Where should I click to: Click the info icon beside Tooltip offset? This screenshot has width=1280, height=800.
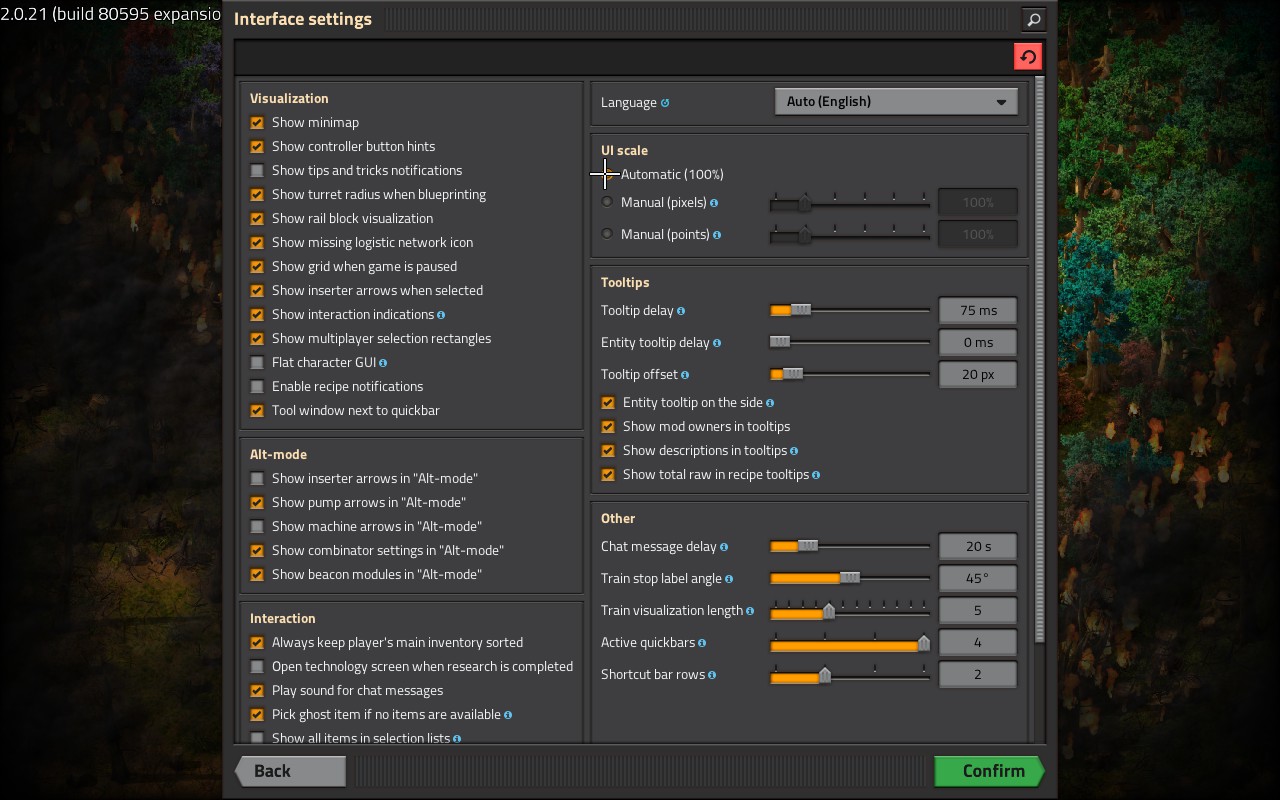coord(685,375)
